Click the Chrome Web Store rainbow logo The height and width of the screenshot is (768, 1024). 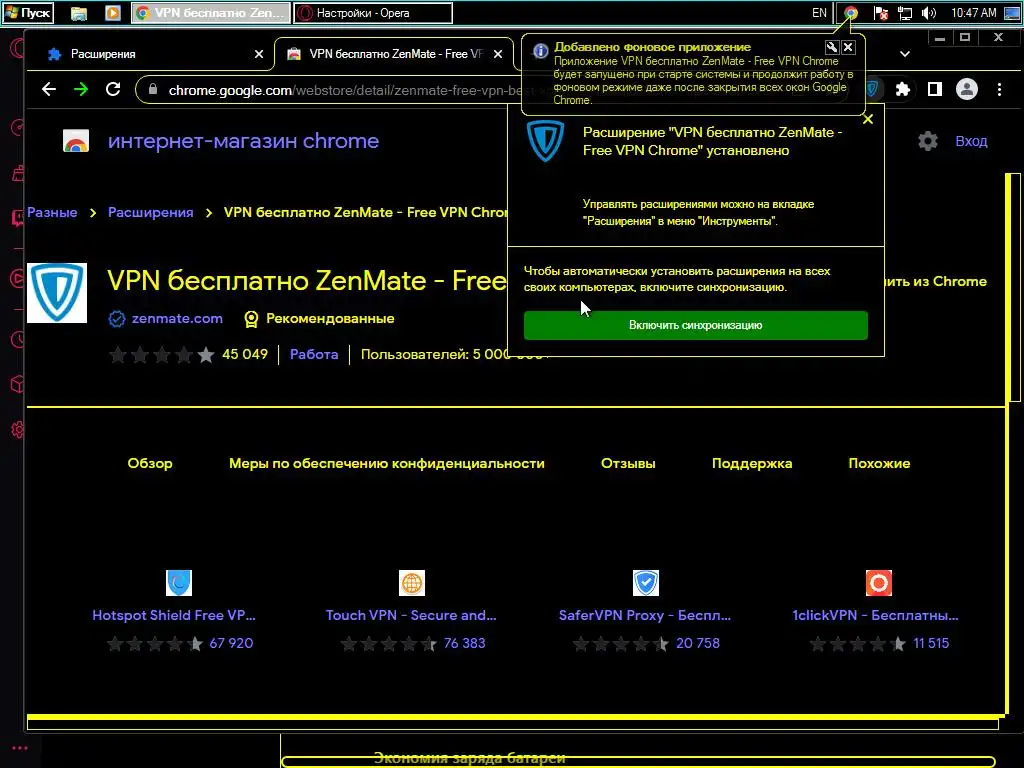click(76, 141)
